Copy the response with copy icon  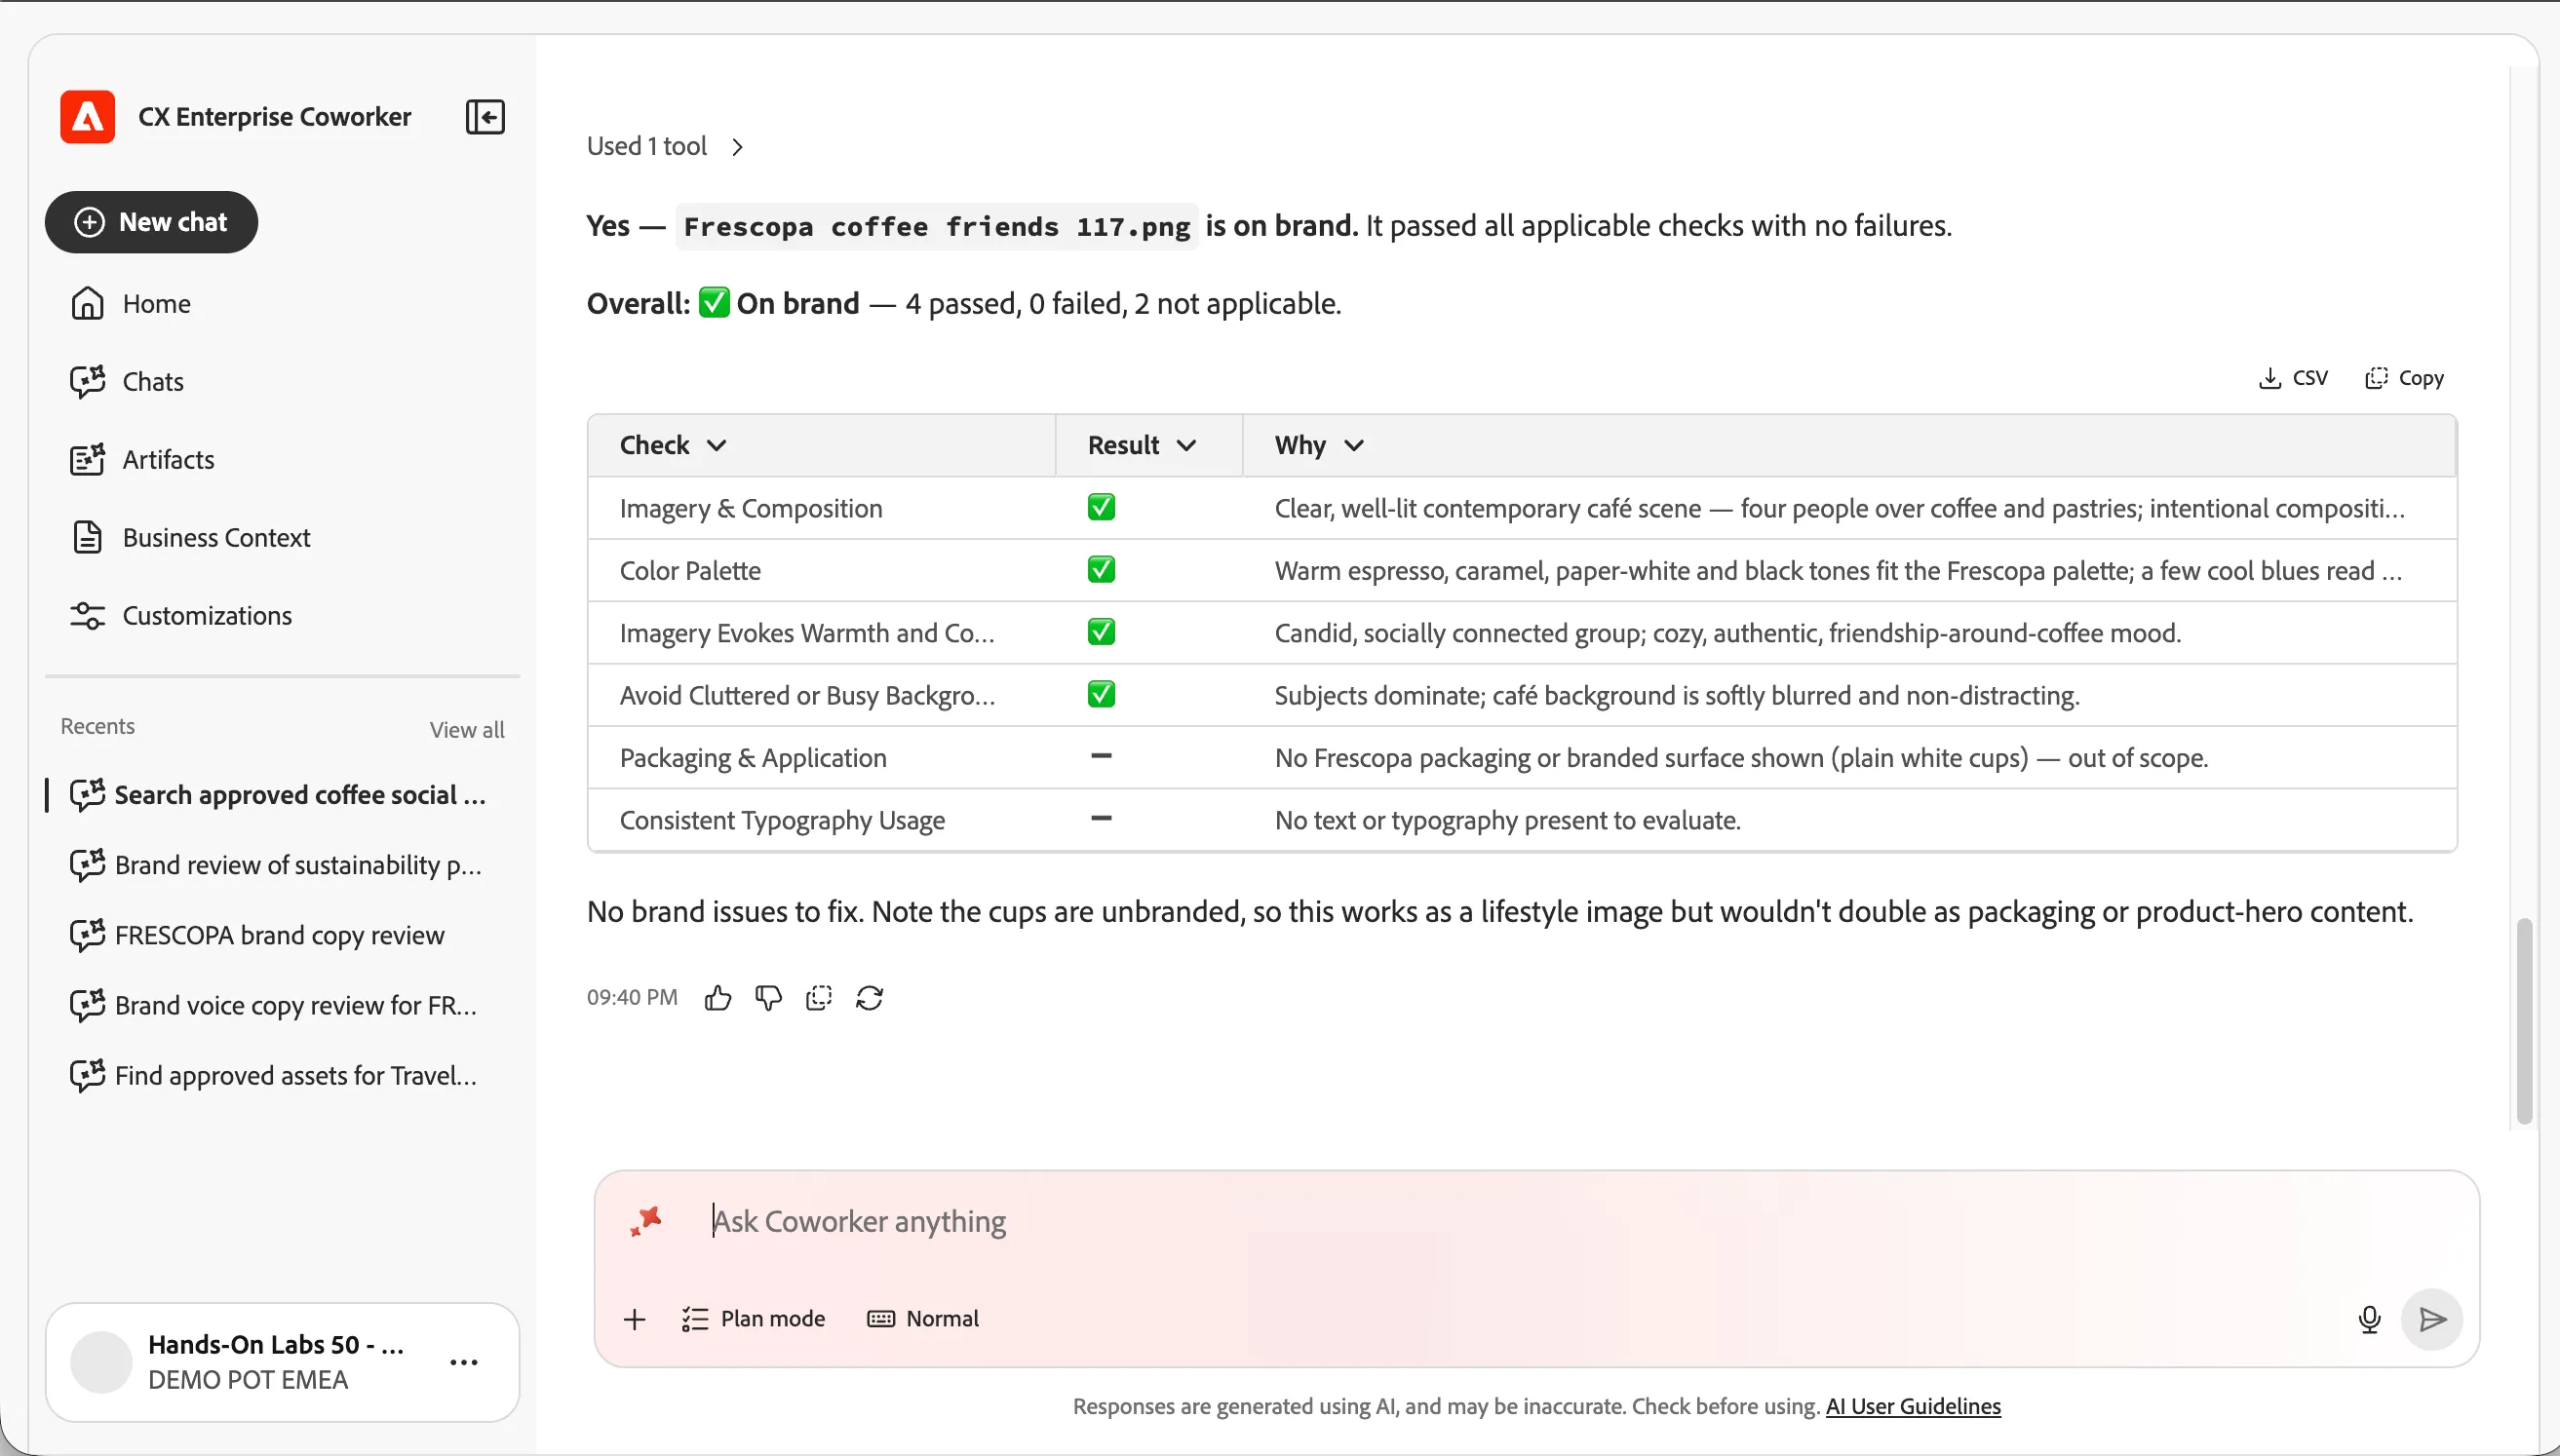coord(819,998)
